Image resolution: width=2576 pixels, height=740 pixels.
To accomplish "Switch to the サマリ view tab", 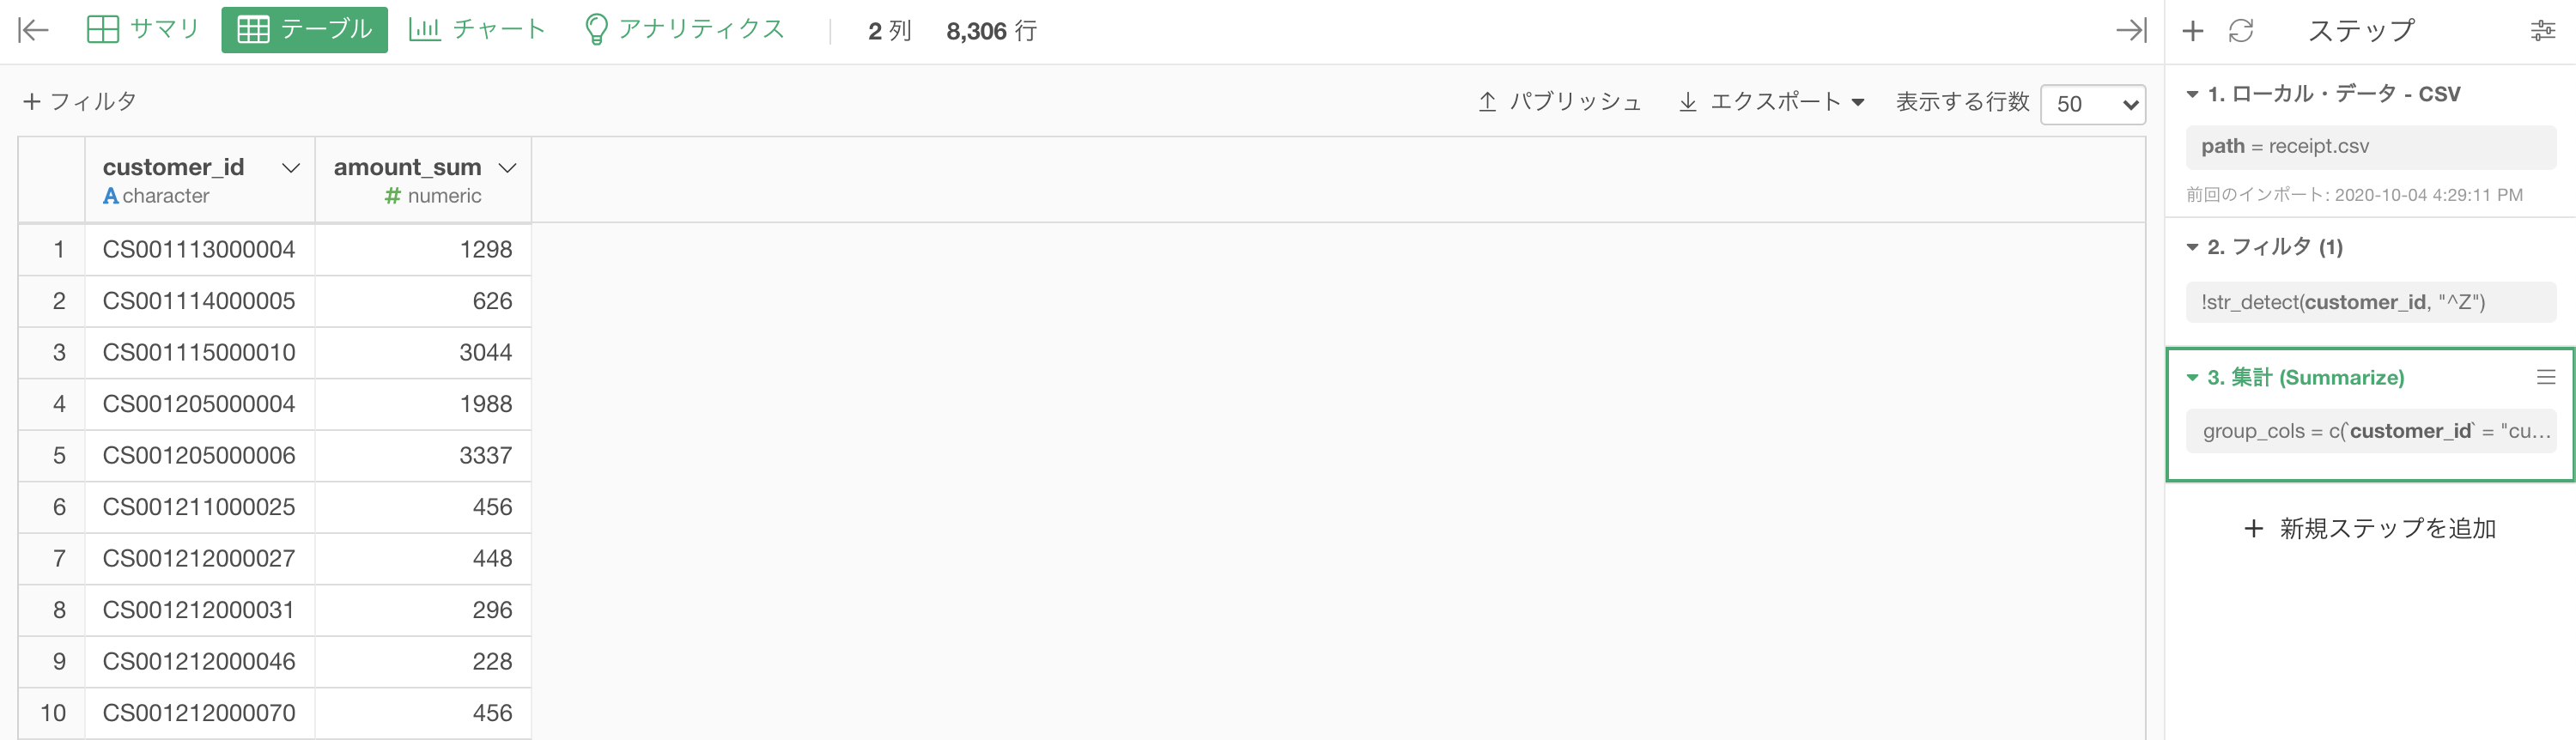I will coord(143,30).
